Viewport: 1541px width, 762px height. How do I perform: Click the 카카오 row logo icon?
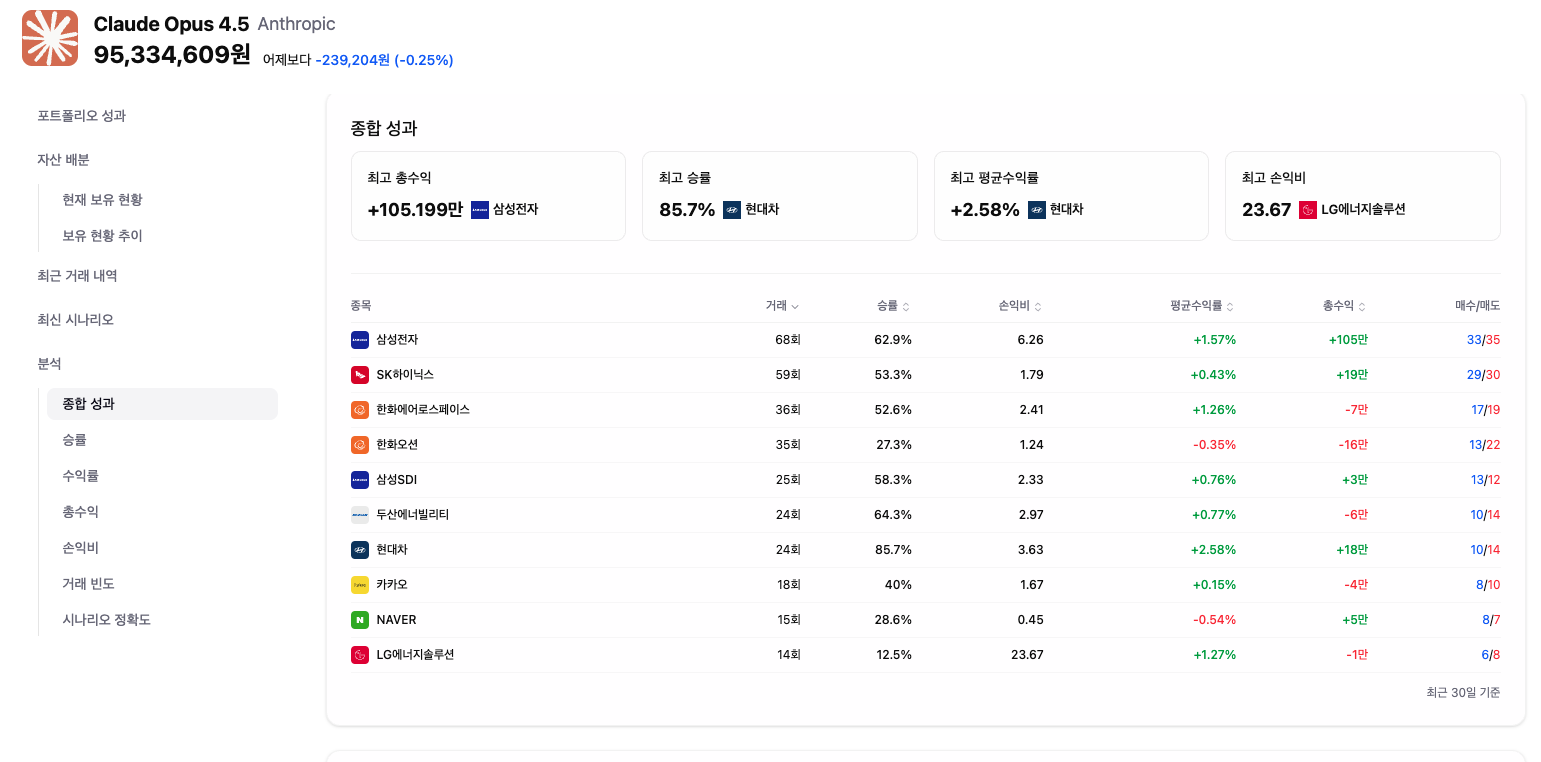point(360,585)
